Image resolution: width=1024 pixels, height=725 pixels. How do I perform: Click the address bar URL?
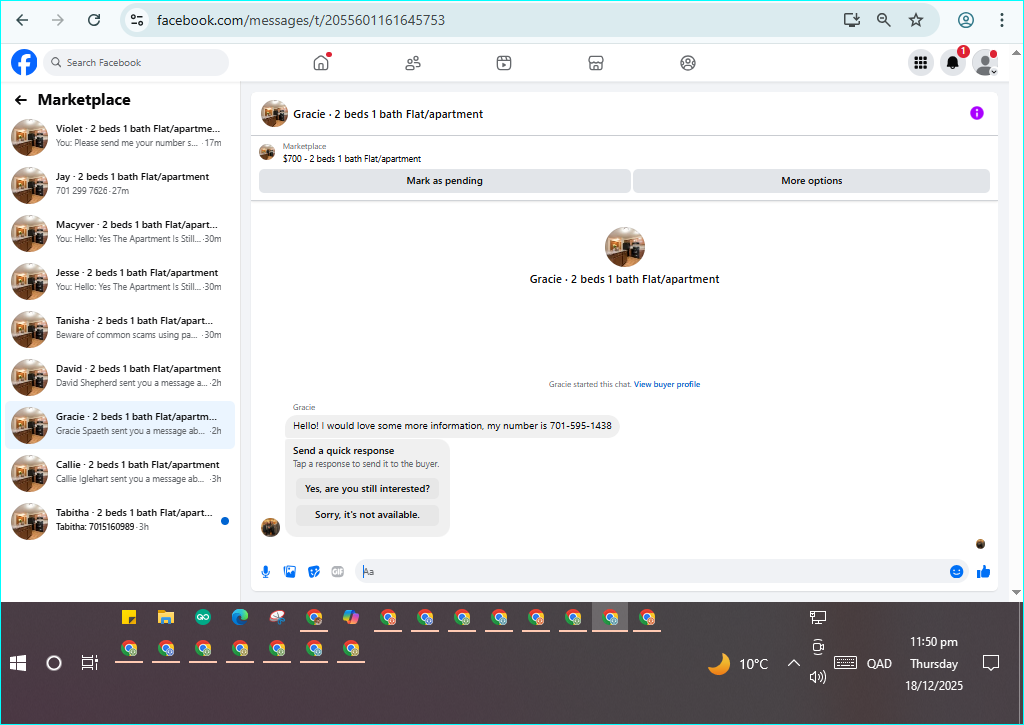301,20
